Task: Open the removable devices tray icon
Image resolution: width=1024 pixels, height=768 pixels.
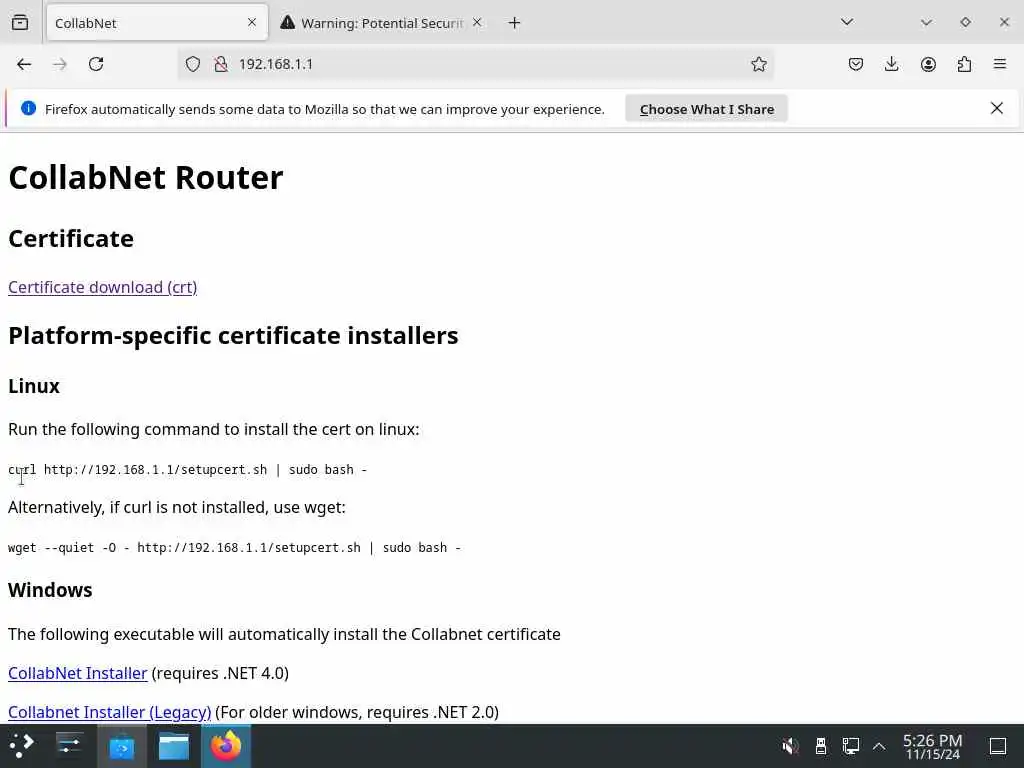Action: [x=821, y=746]
